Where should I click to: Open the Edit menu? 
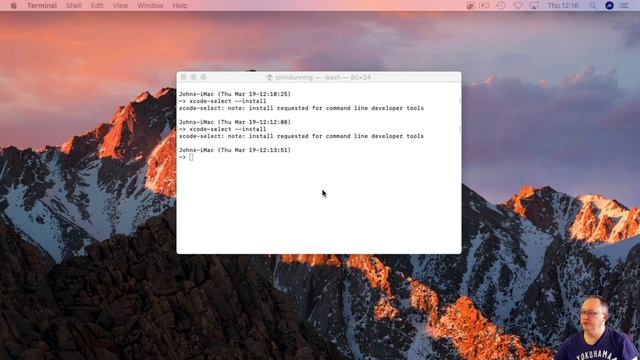[97, 6]
